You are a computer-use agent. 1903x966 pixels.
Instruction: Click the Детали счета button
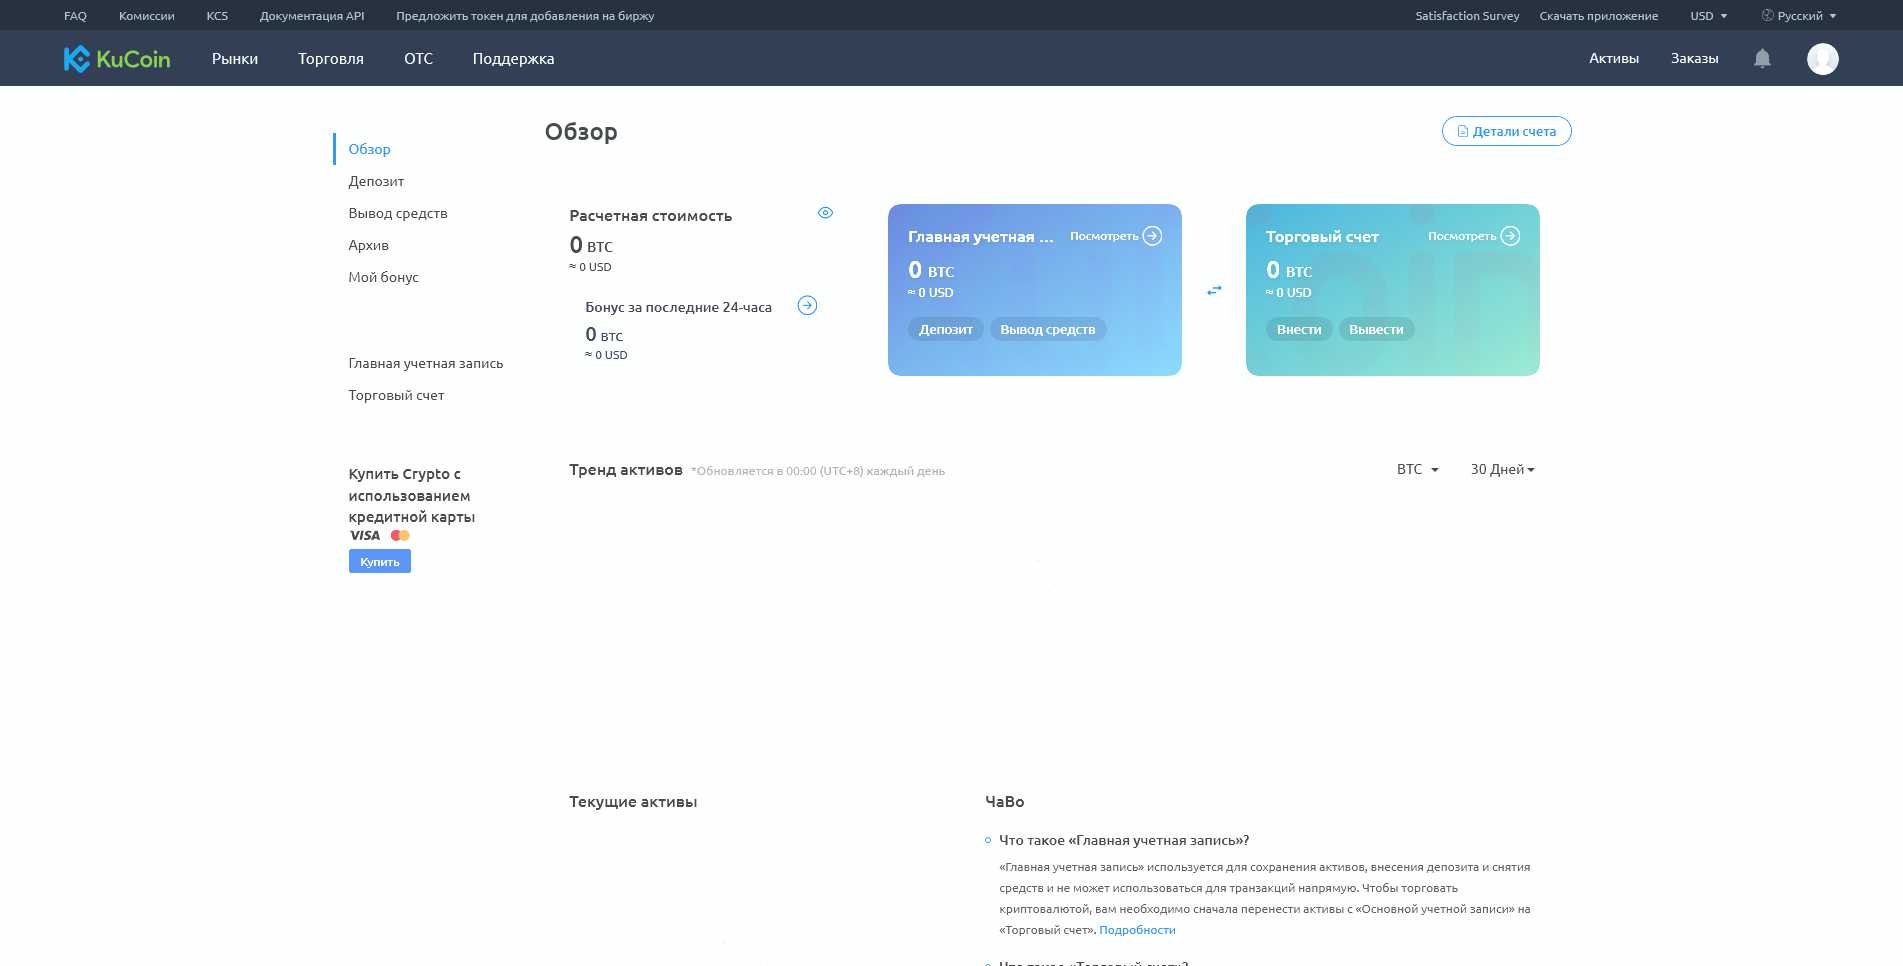pyautogui.click(x=1506, y=131)
